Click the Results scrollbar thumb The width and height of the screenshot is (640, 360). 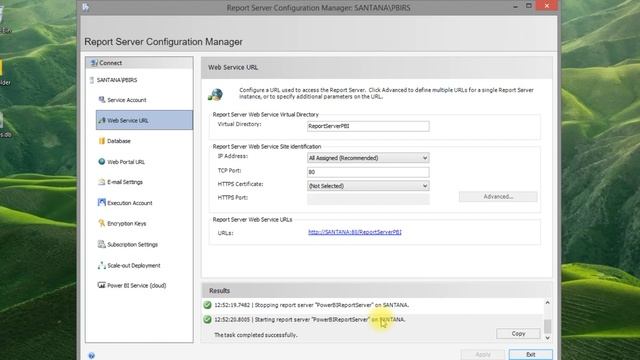[547, 326]
